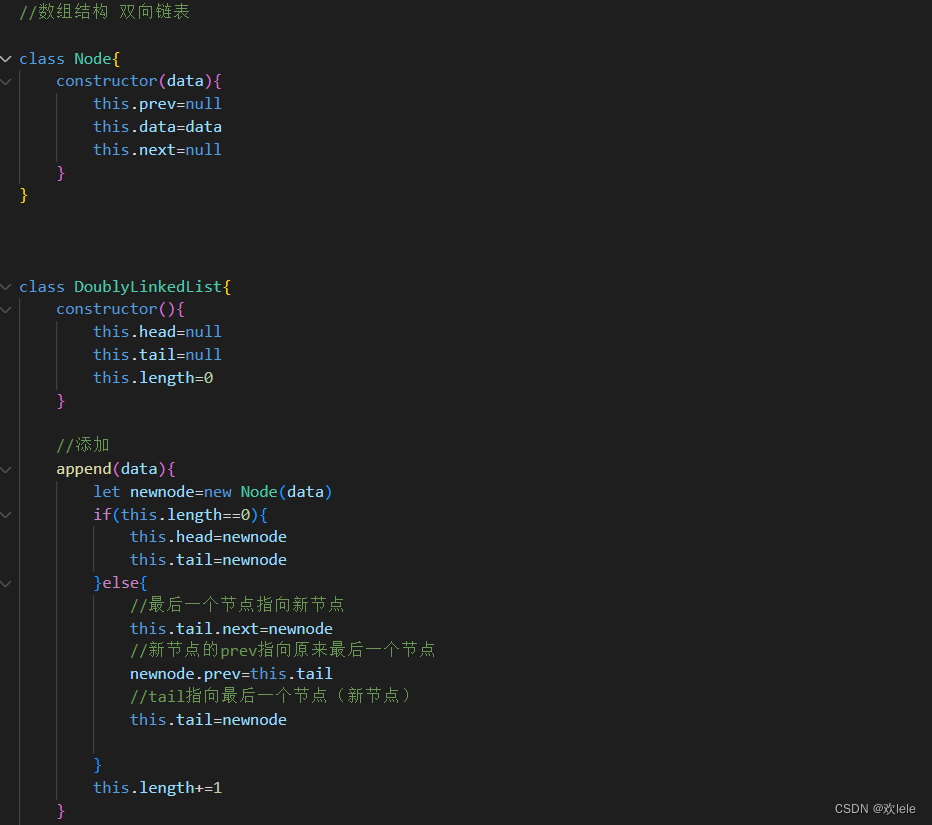Click the line let newnode=new Node(data)

click(x=213, y=492)
